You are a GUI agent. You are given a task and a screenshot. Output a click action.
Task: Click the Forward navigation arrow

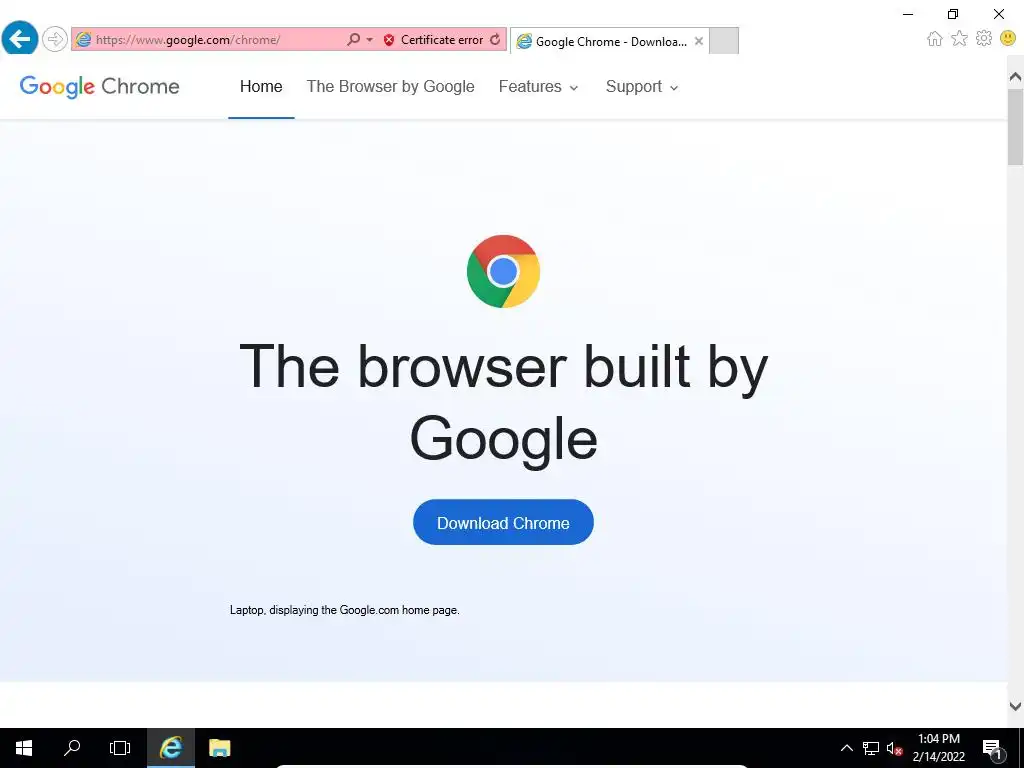click(55, 39)
